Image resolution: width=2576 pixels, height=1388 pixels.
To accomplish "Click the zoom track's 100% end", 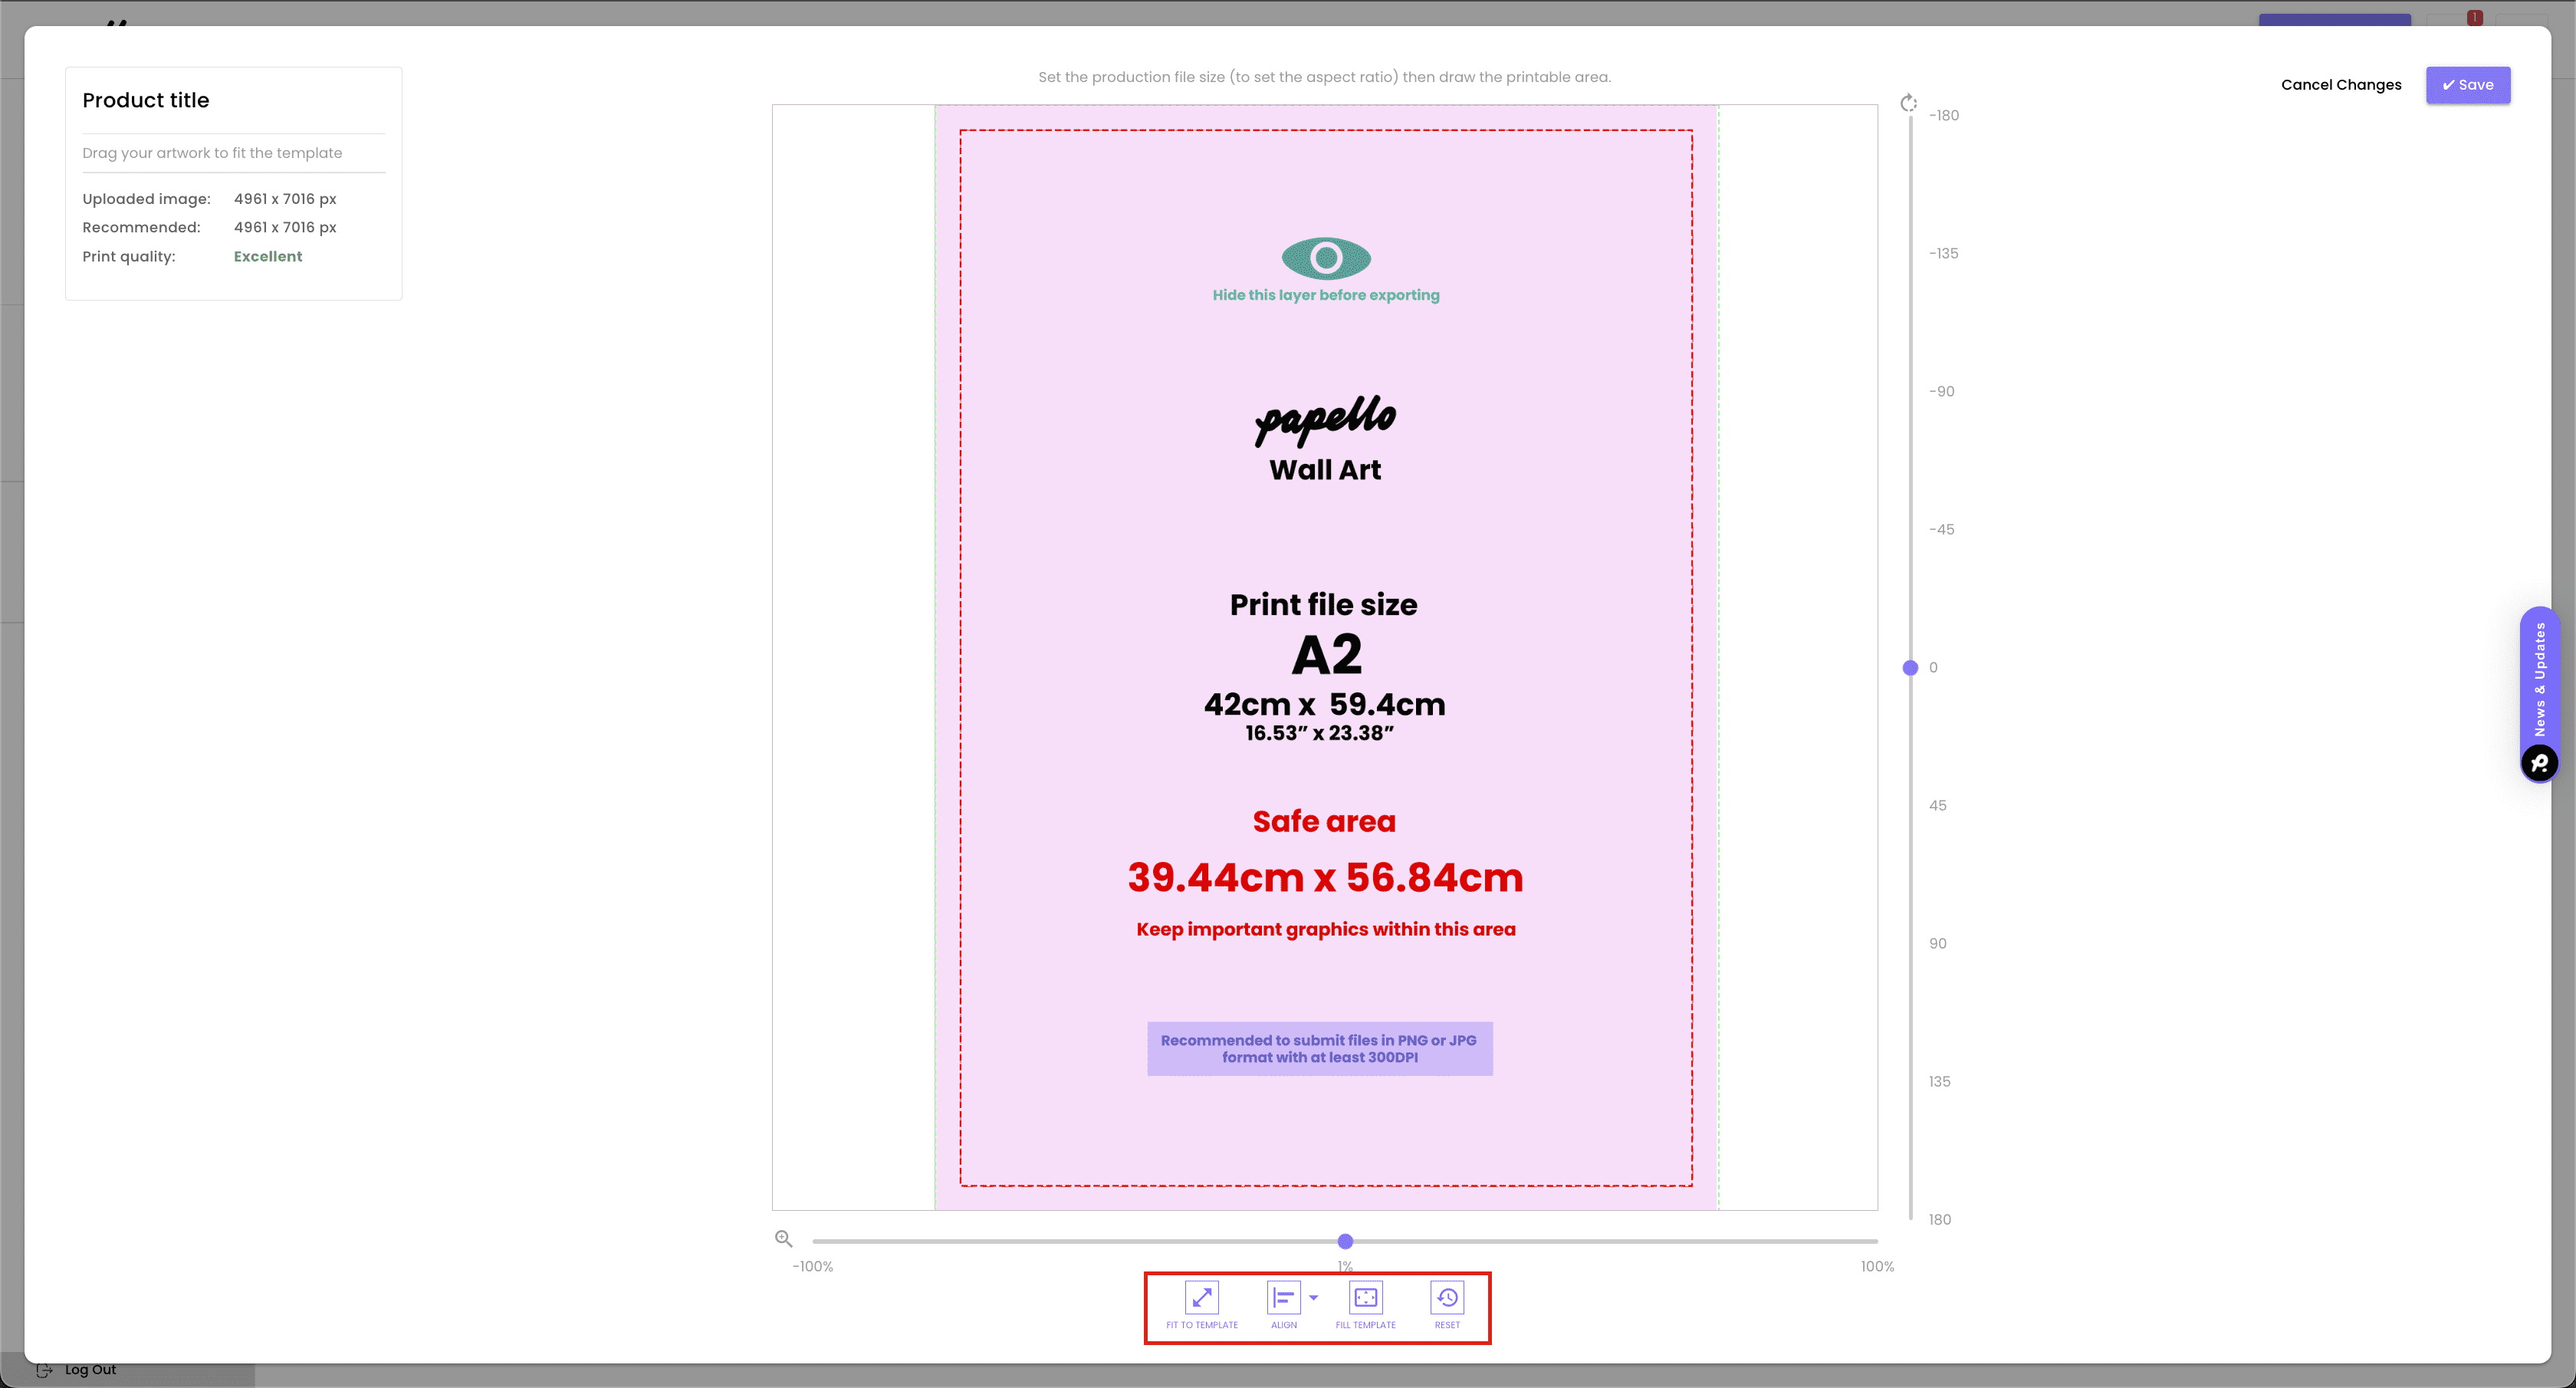I will [1875, 1241].
